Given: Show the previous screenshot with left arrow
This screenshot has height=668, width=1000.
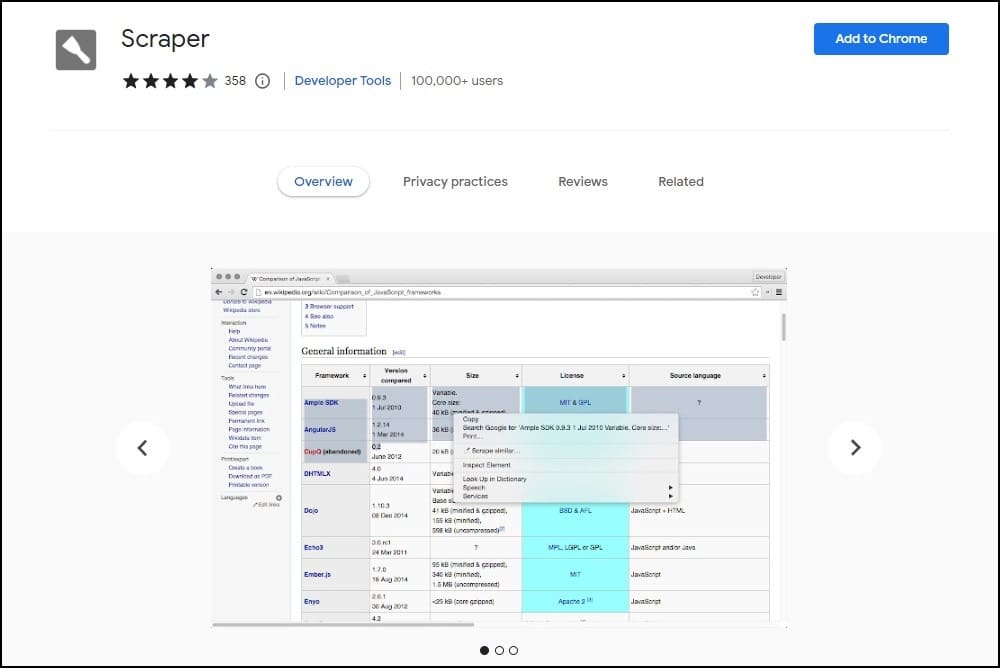Looking at the screenshot, I should [x=143, y=448].
